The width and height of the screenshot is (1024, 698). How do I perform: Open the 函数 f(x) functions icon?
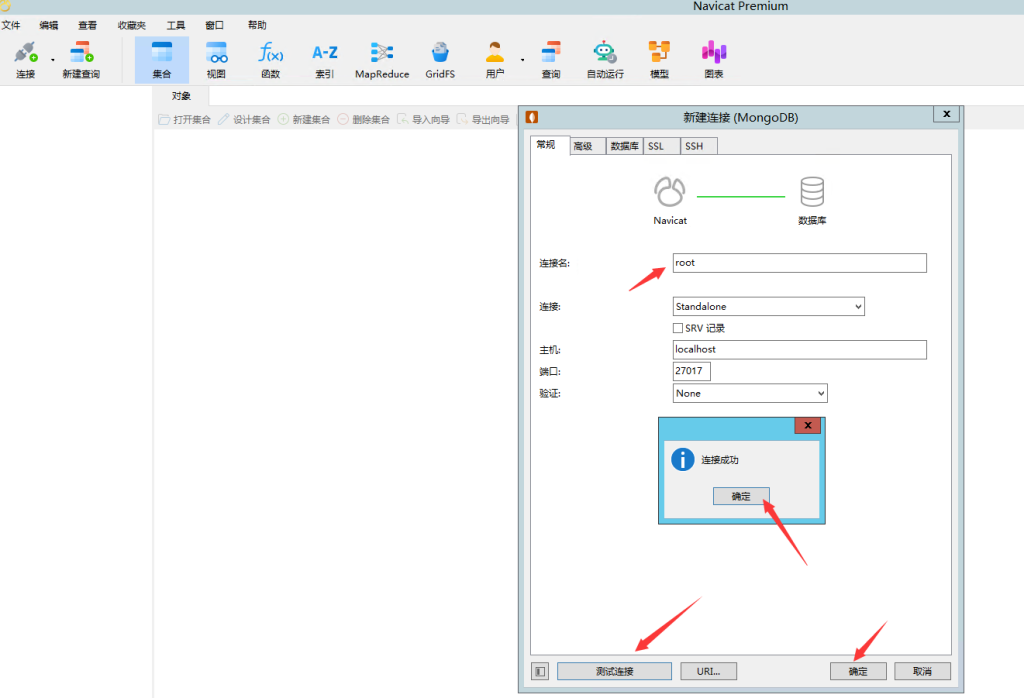(270, 59)
